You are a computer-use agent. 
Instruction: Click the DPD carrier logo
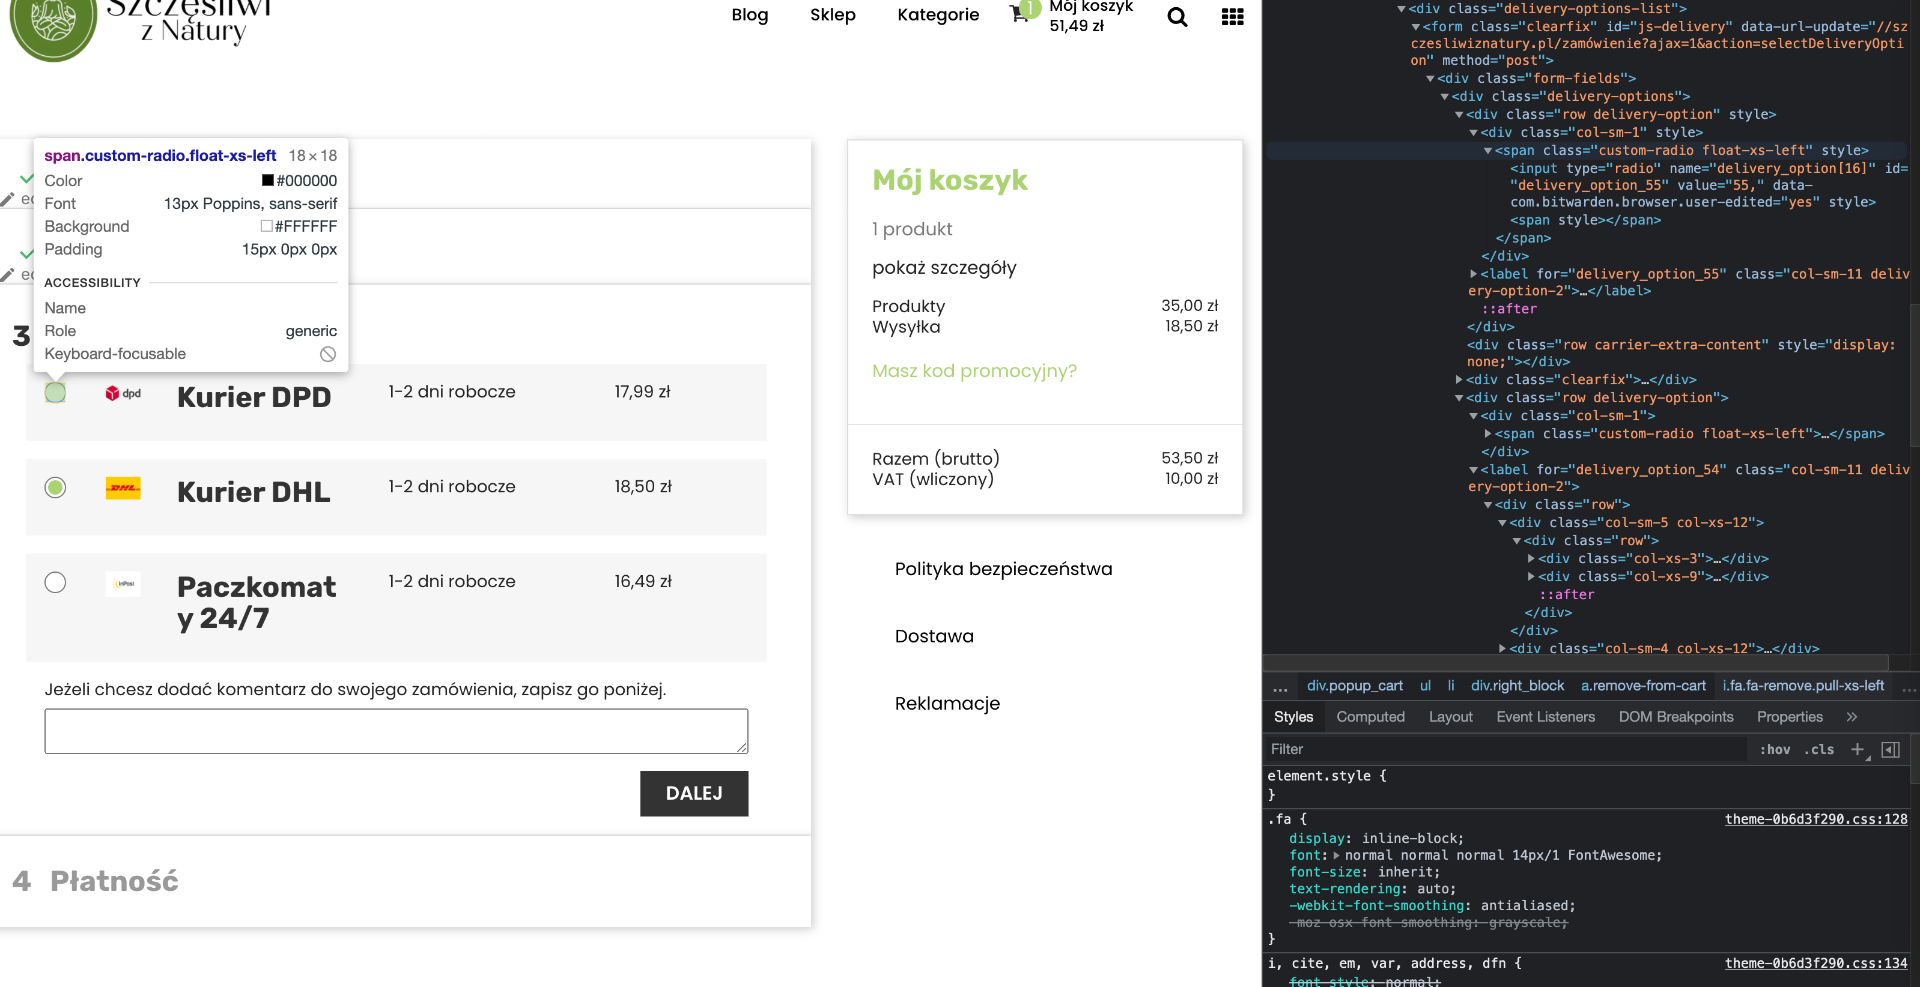[x=123, y=393]
